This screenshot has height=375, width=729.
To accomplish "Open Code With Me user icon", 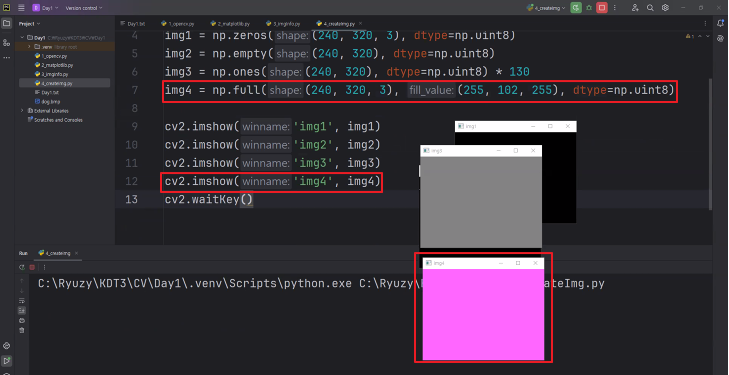I will (635, 8).
